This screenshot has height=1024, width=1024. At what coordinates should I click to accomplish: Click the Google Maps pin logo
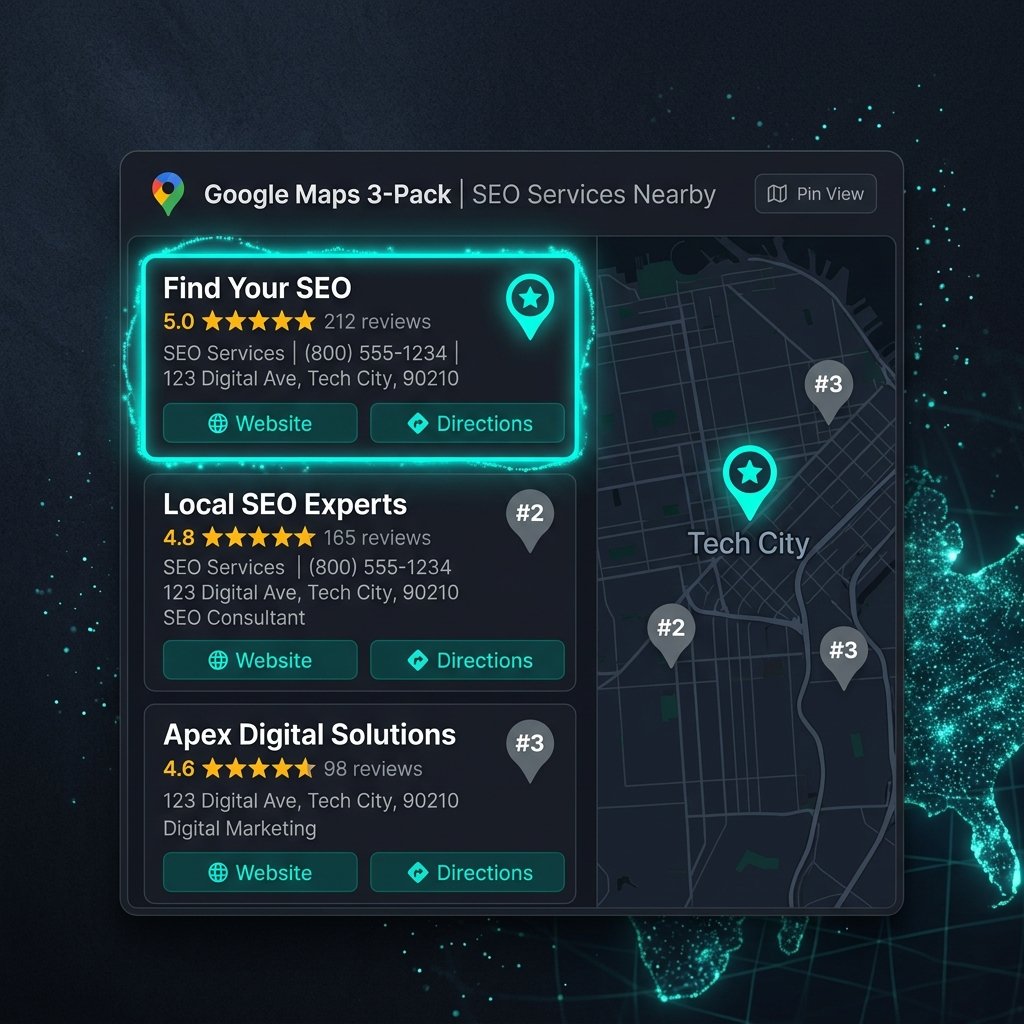168,194
